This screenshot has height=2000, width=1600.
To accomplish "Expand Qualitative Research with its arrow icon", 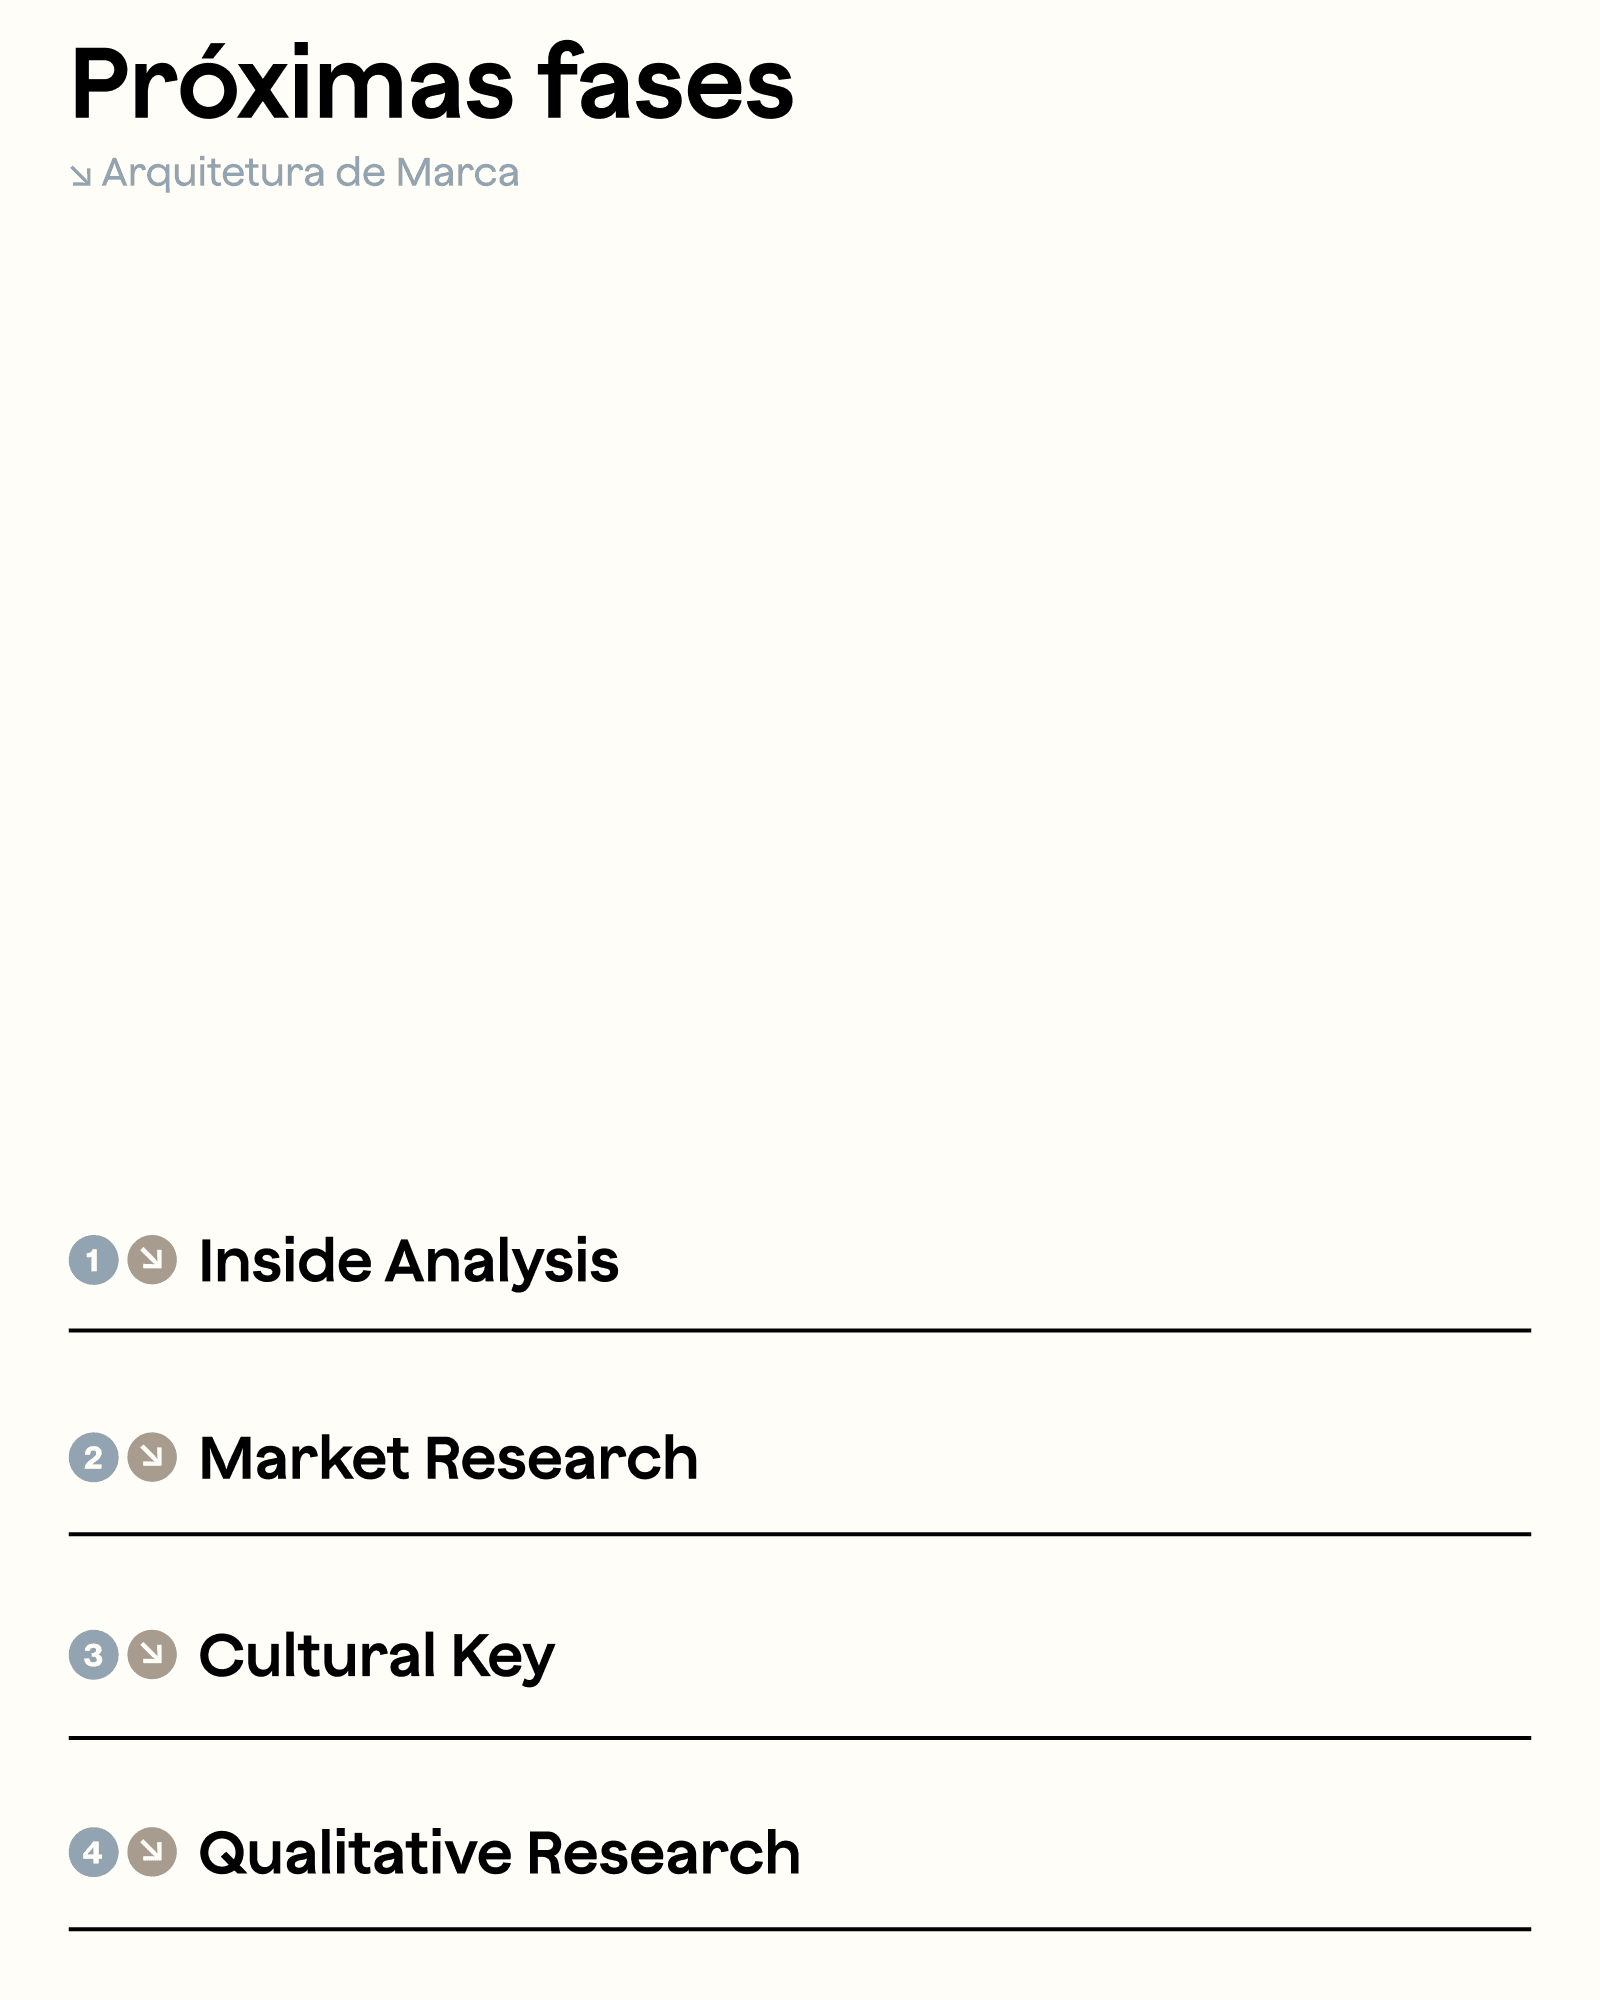I will 152,1852.
